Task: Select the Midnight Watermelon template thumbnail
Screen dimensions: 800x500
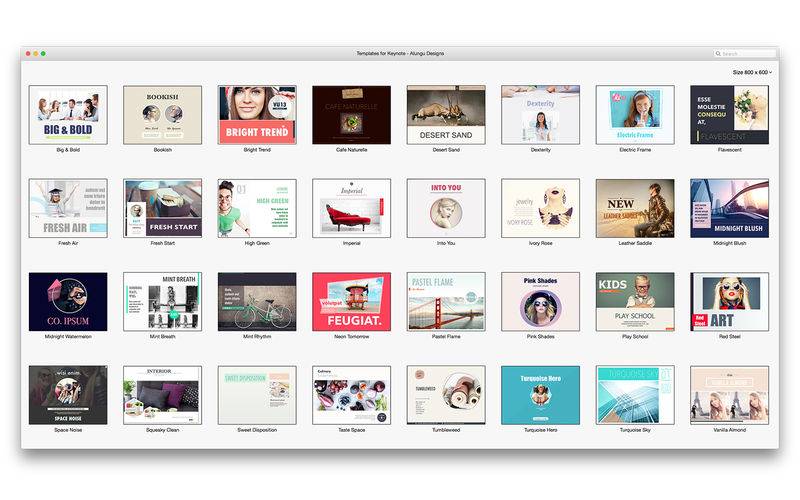Action: [68, 302]
